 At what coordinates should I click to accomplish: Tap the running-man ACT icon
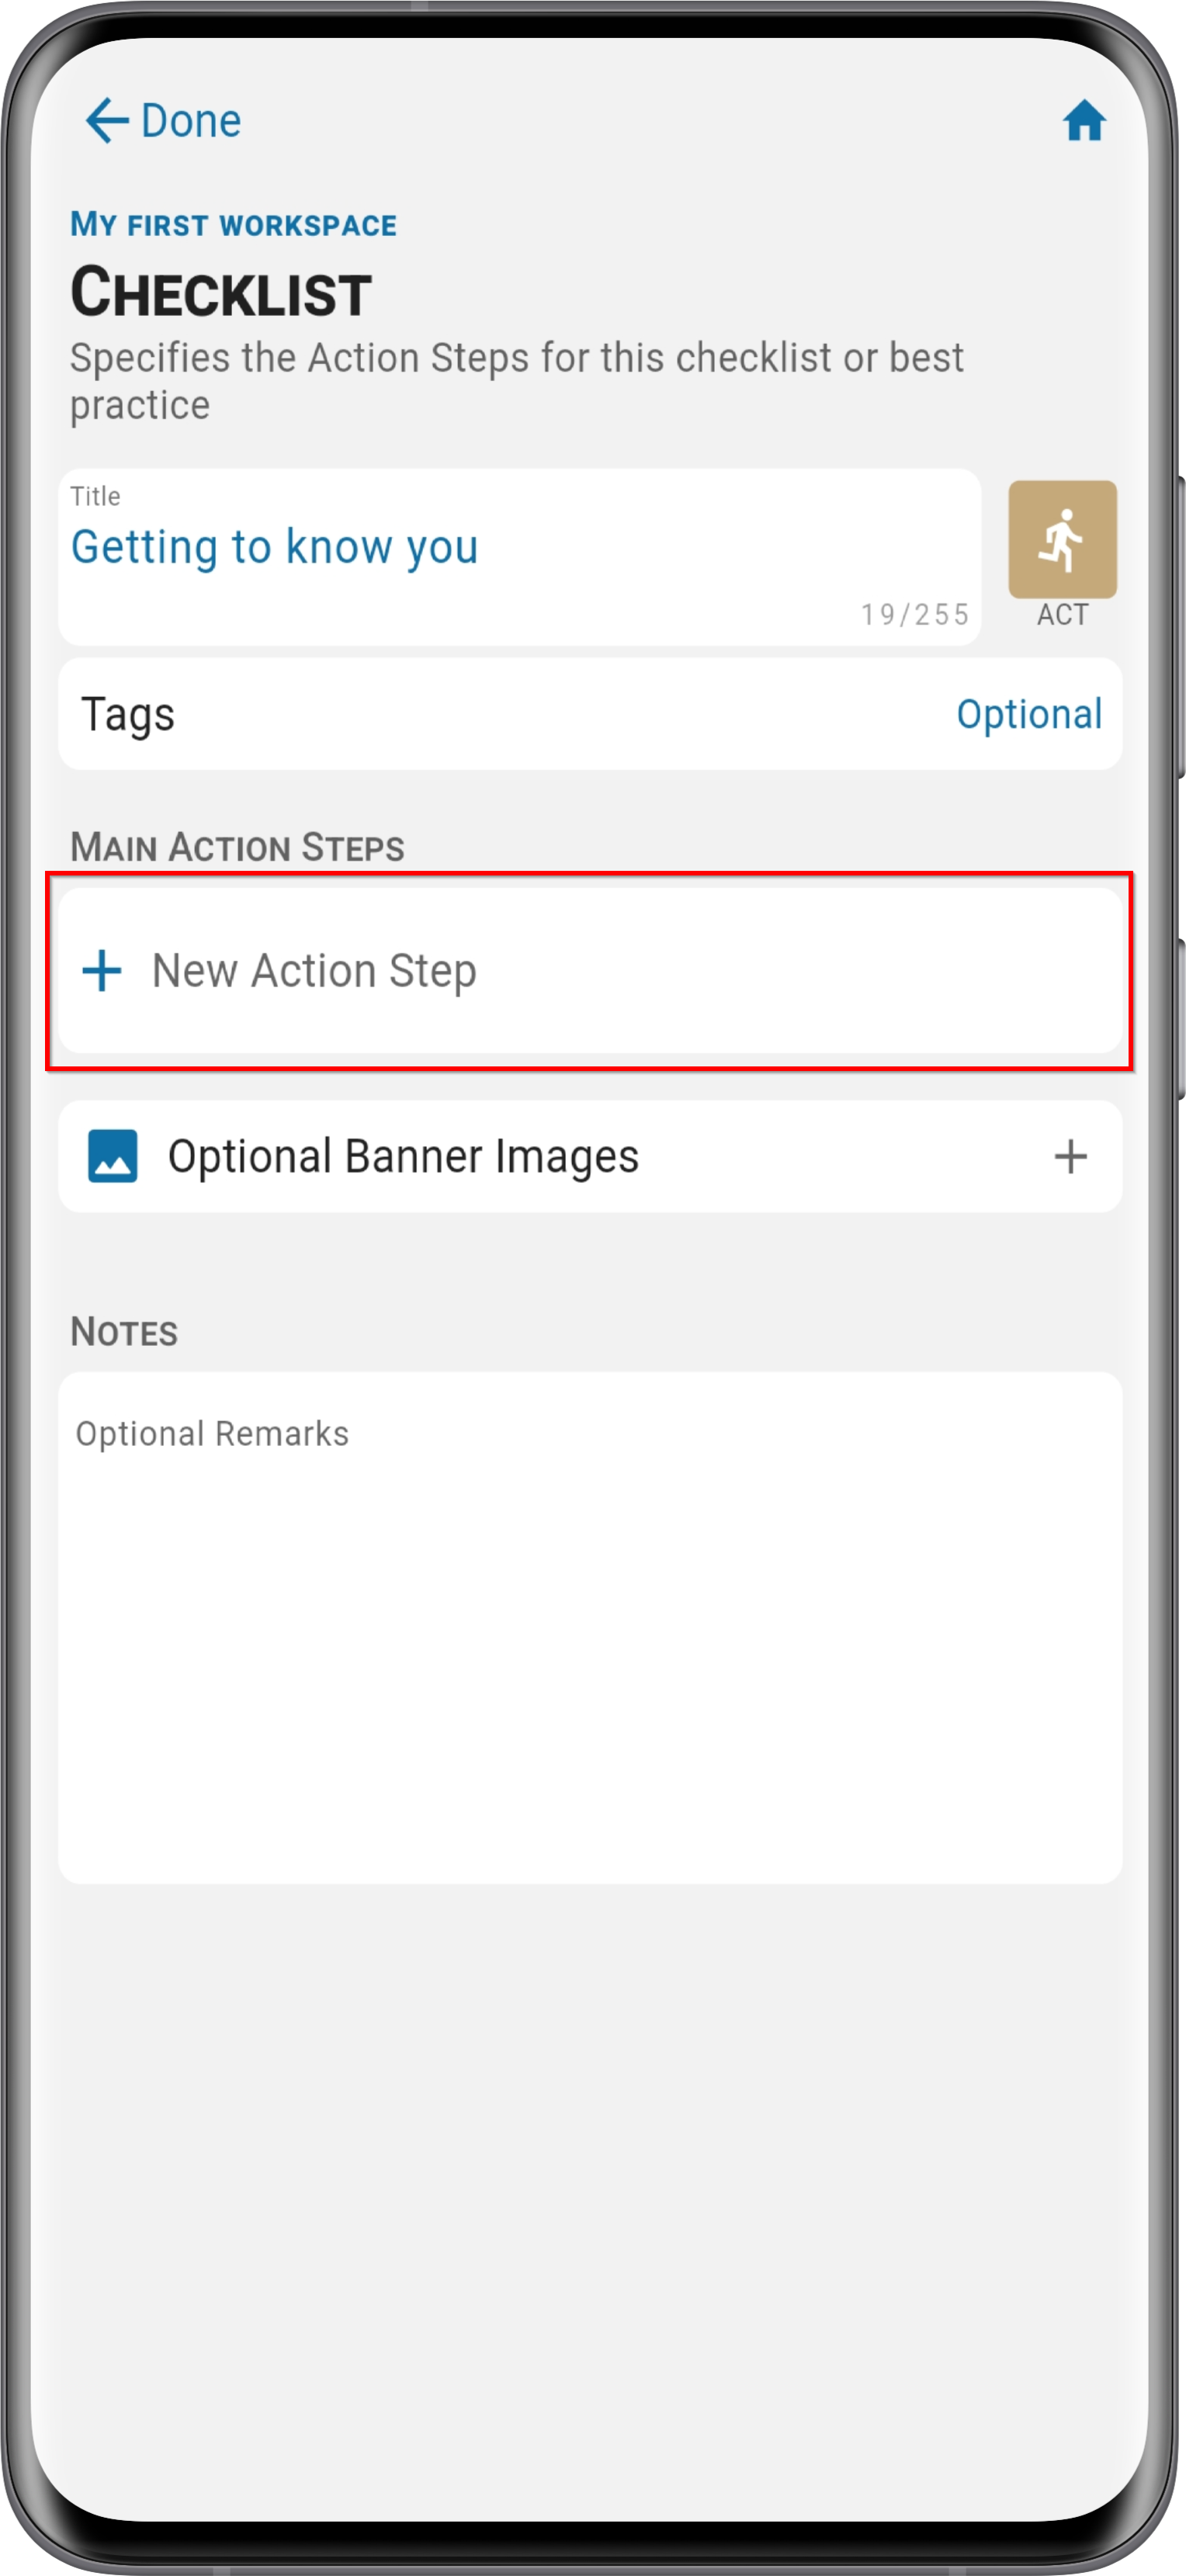1062,539
